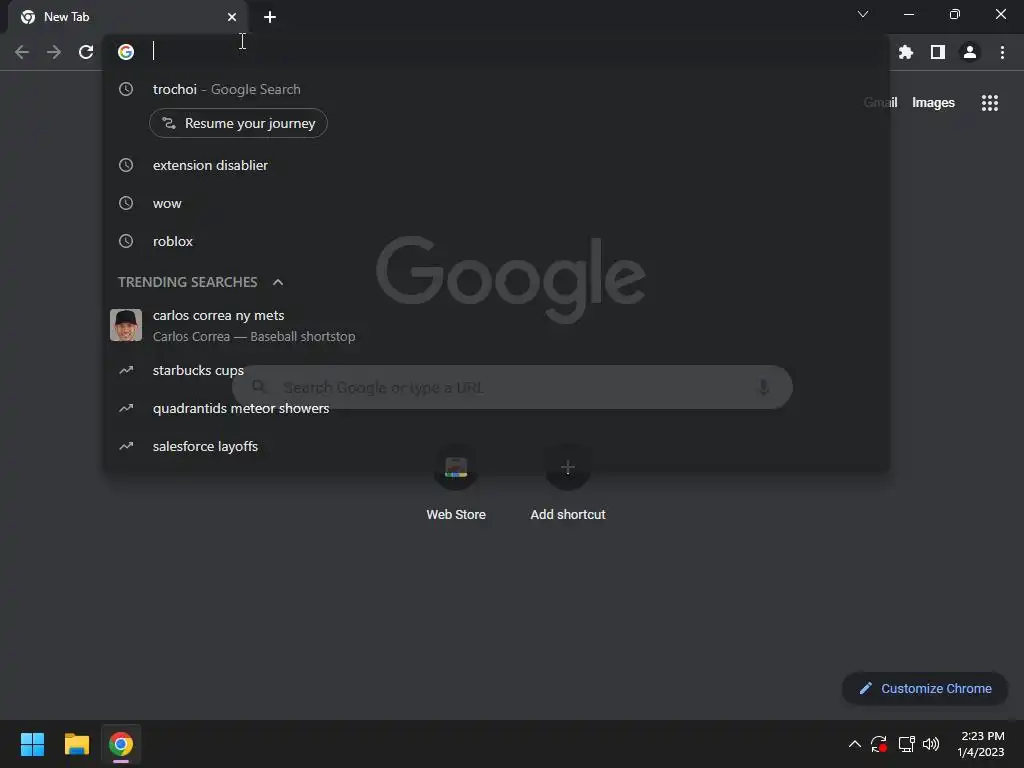Click Resume your journey chip
The width and height of the screenshot is (1024, 768).
pos(238,123)
